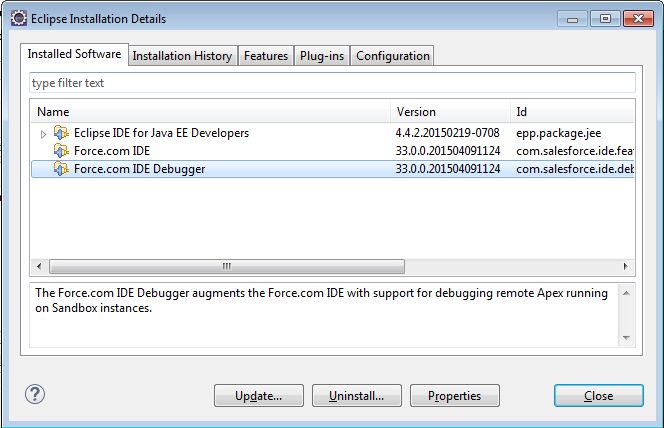The height and width of the screenshot is (428, 664).
Task: Click the Id column header
Action: pyautogui.click(x=572, y=112)
